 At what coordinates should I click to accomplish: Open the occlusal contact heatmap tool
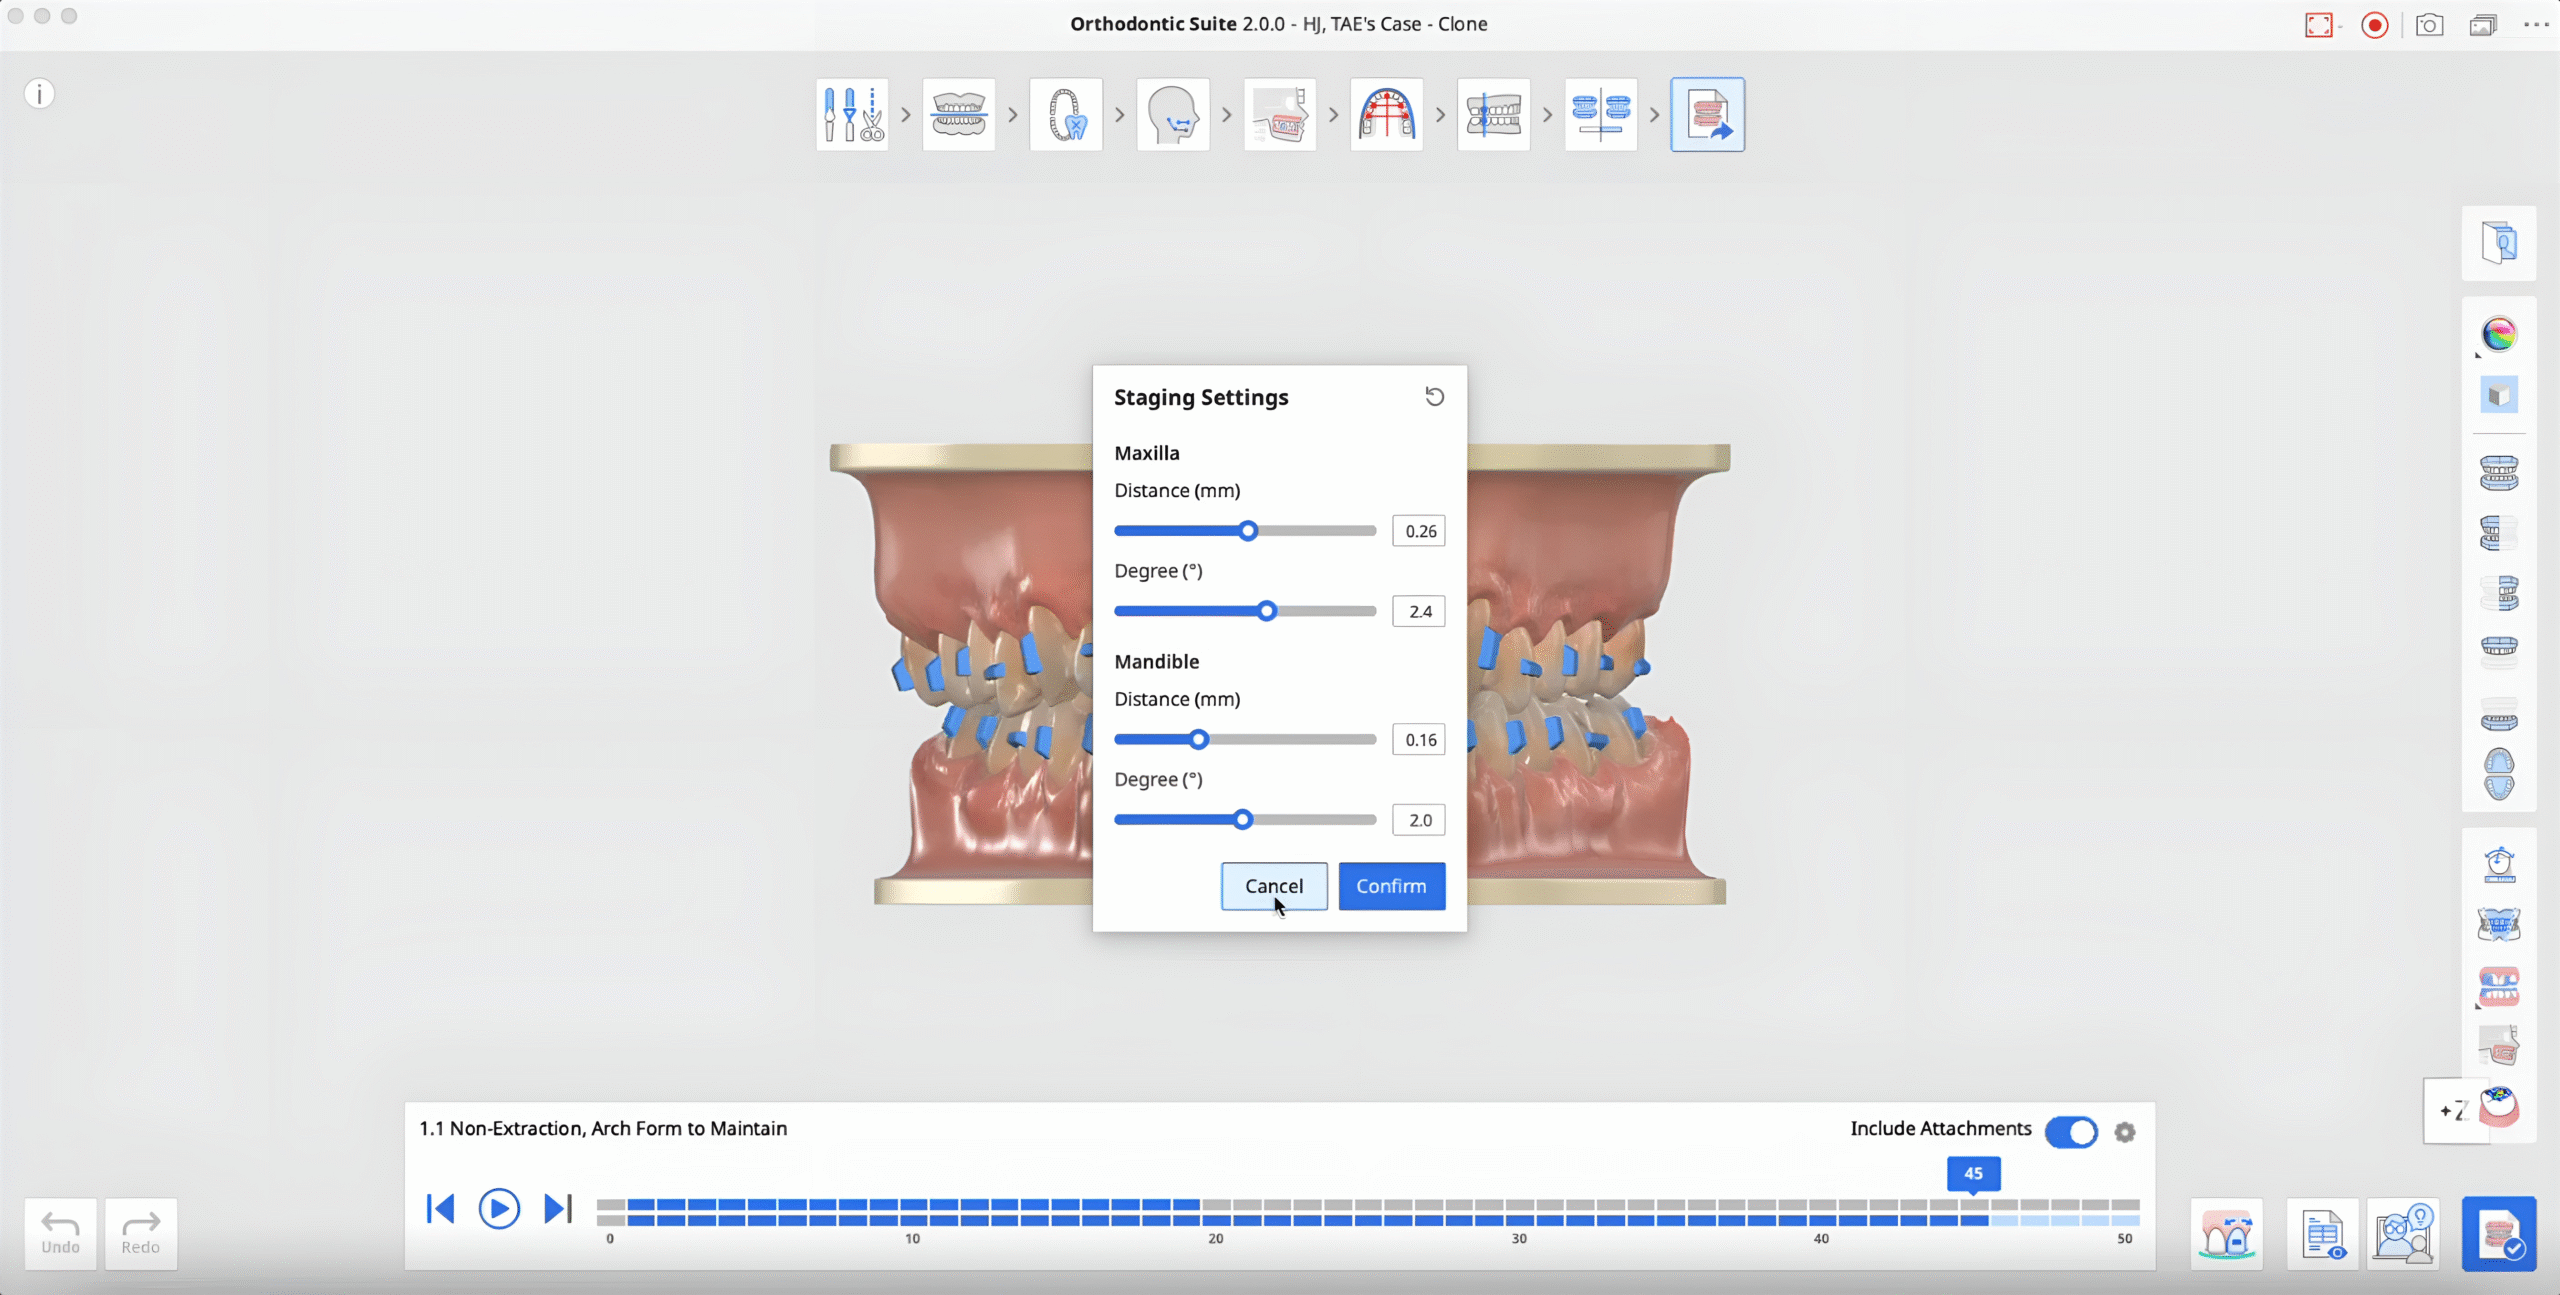[2499, 1107]
